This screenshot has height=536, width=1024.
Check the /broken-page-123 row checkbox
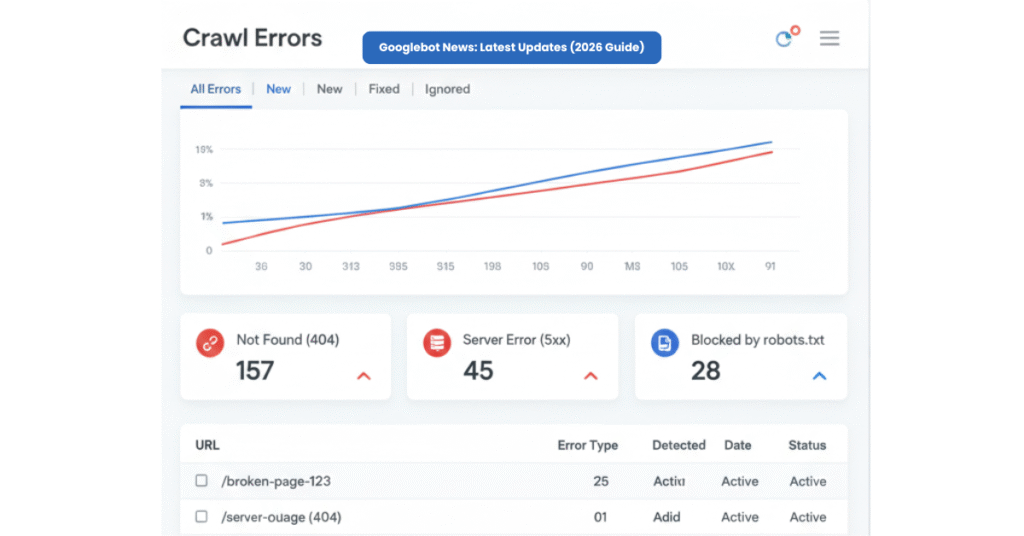coord(201,481)
